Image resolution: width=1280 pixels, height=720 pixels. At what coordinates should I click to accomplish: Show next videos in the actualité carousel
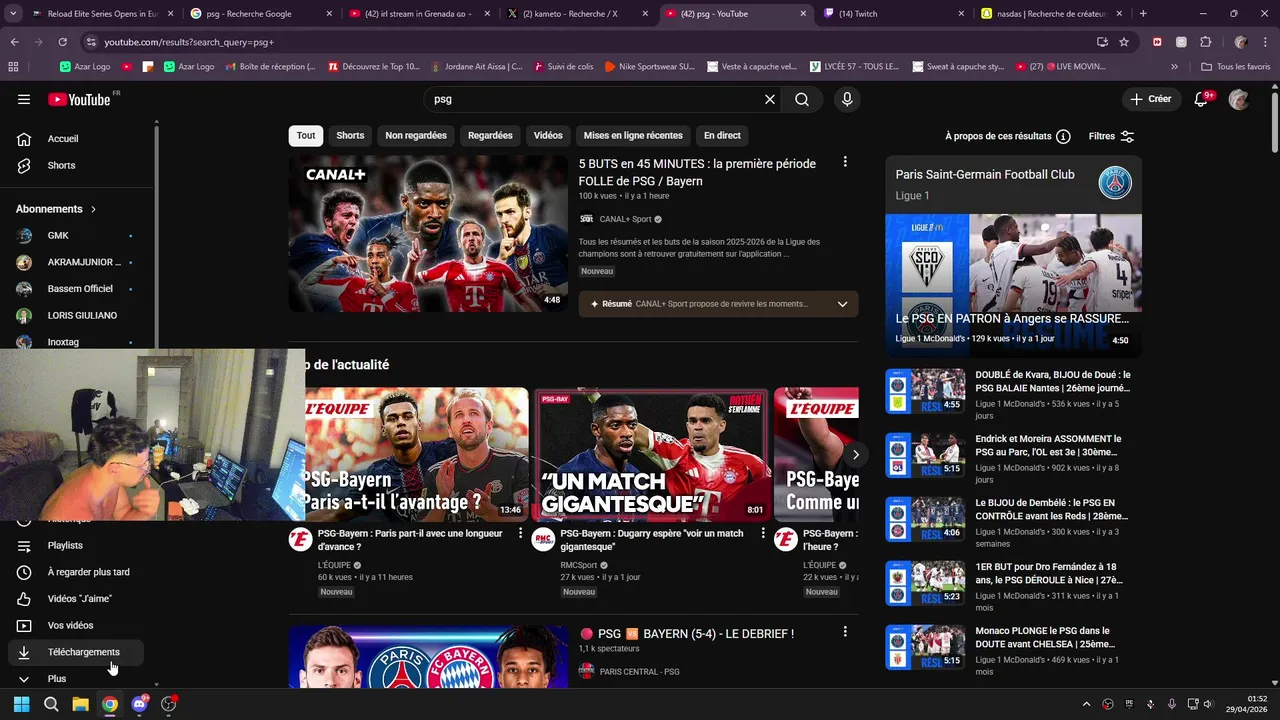pos(856,455)
